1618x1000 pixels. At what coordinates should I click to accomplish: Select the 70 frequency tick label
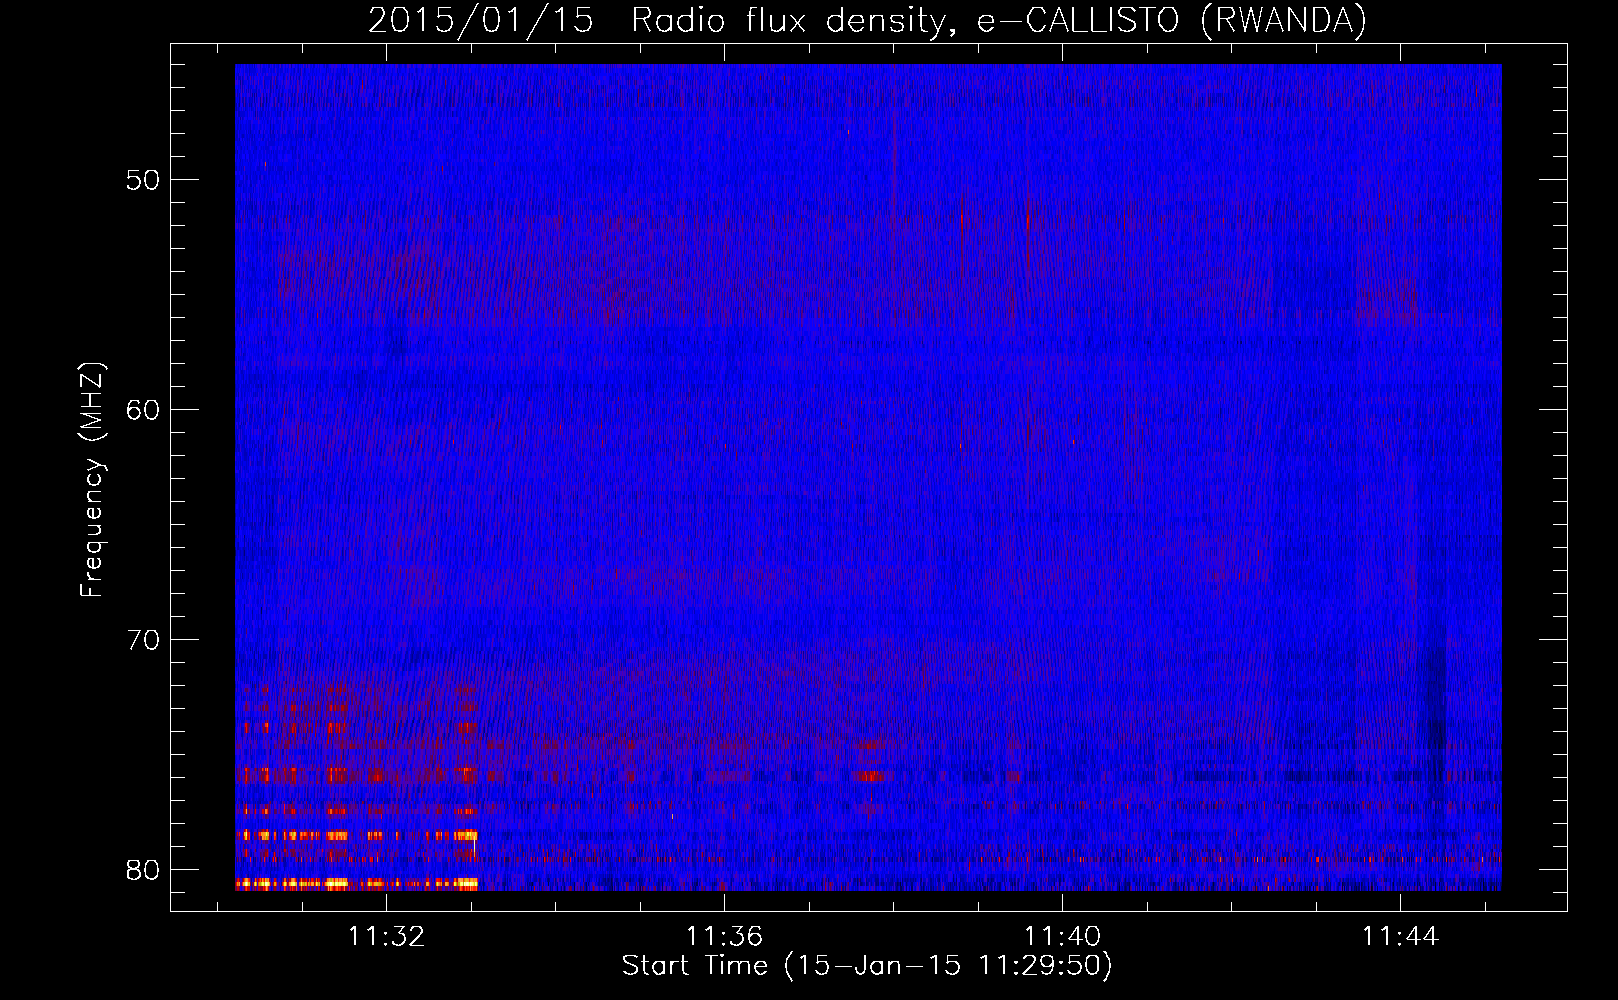pyautogui.click(x=144, y=639)
